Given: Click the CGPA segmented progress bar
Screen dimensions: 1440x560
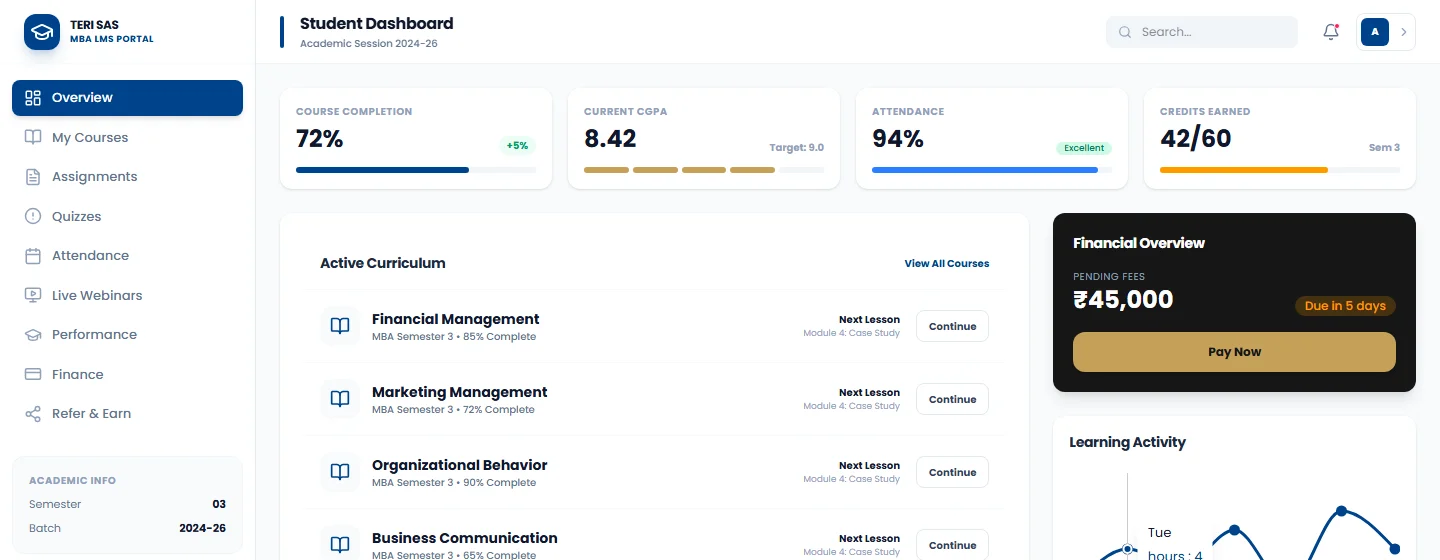Looking at the screenshot, I should click(x=704, y=170).
